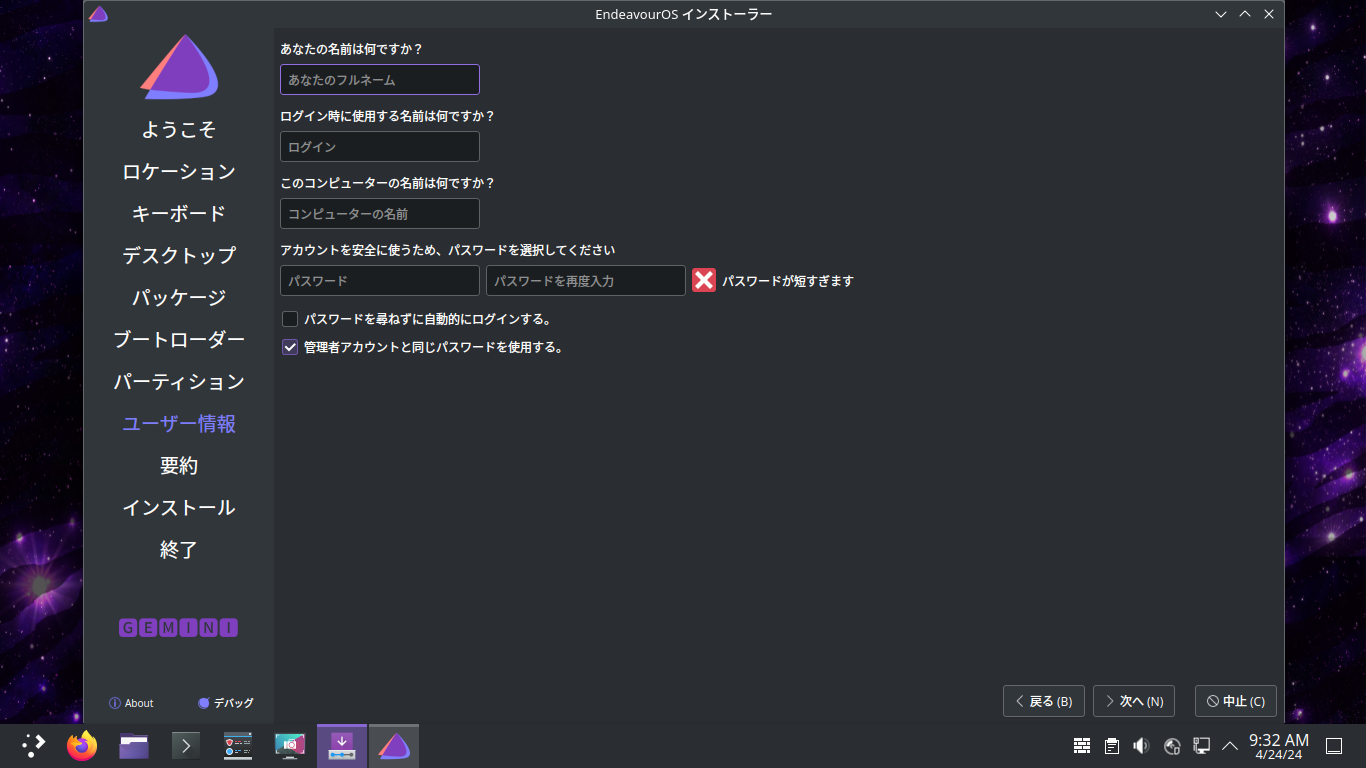Open the clock showing 9:32 AM
The width and height of the screenshot is (1366, 768).
[x=1279, y=746]
